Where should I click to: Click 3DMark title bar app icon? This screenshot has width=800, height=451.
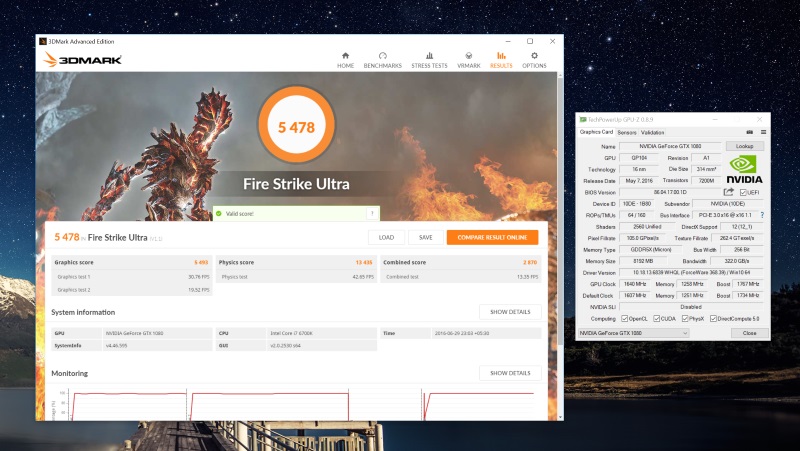[43, 41]
